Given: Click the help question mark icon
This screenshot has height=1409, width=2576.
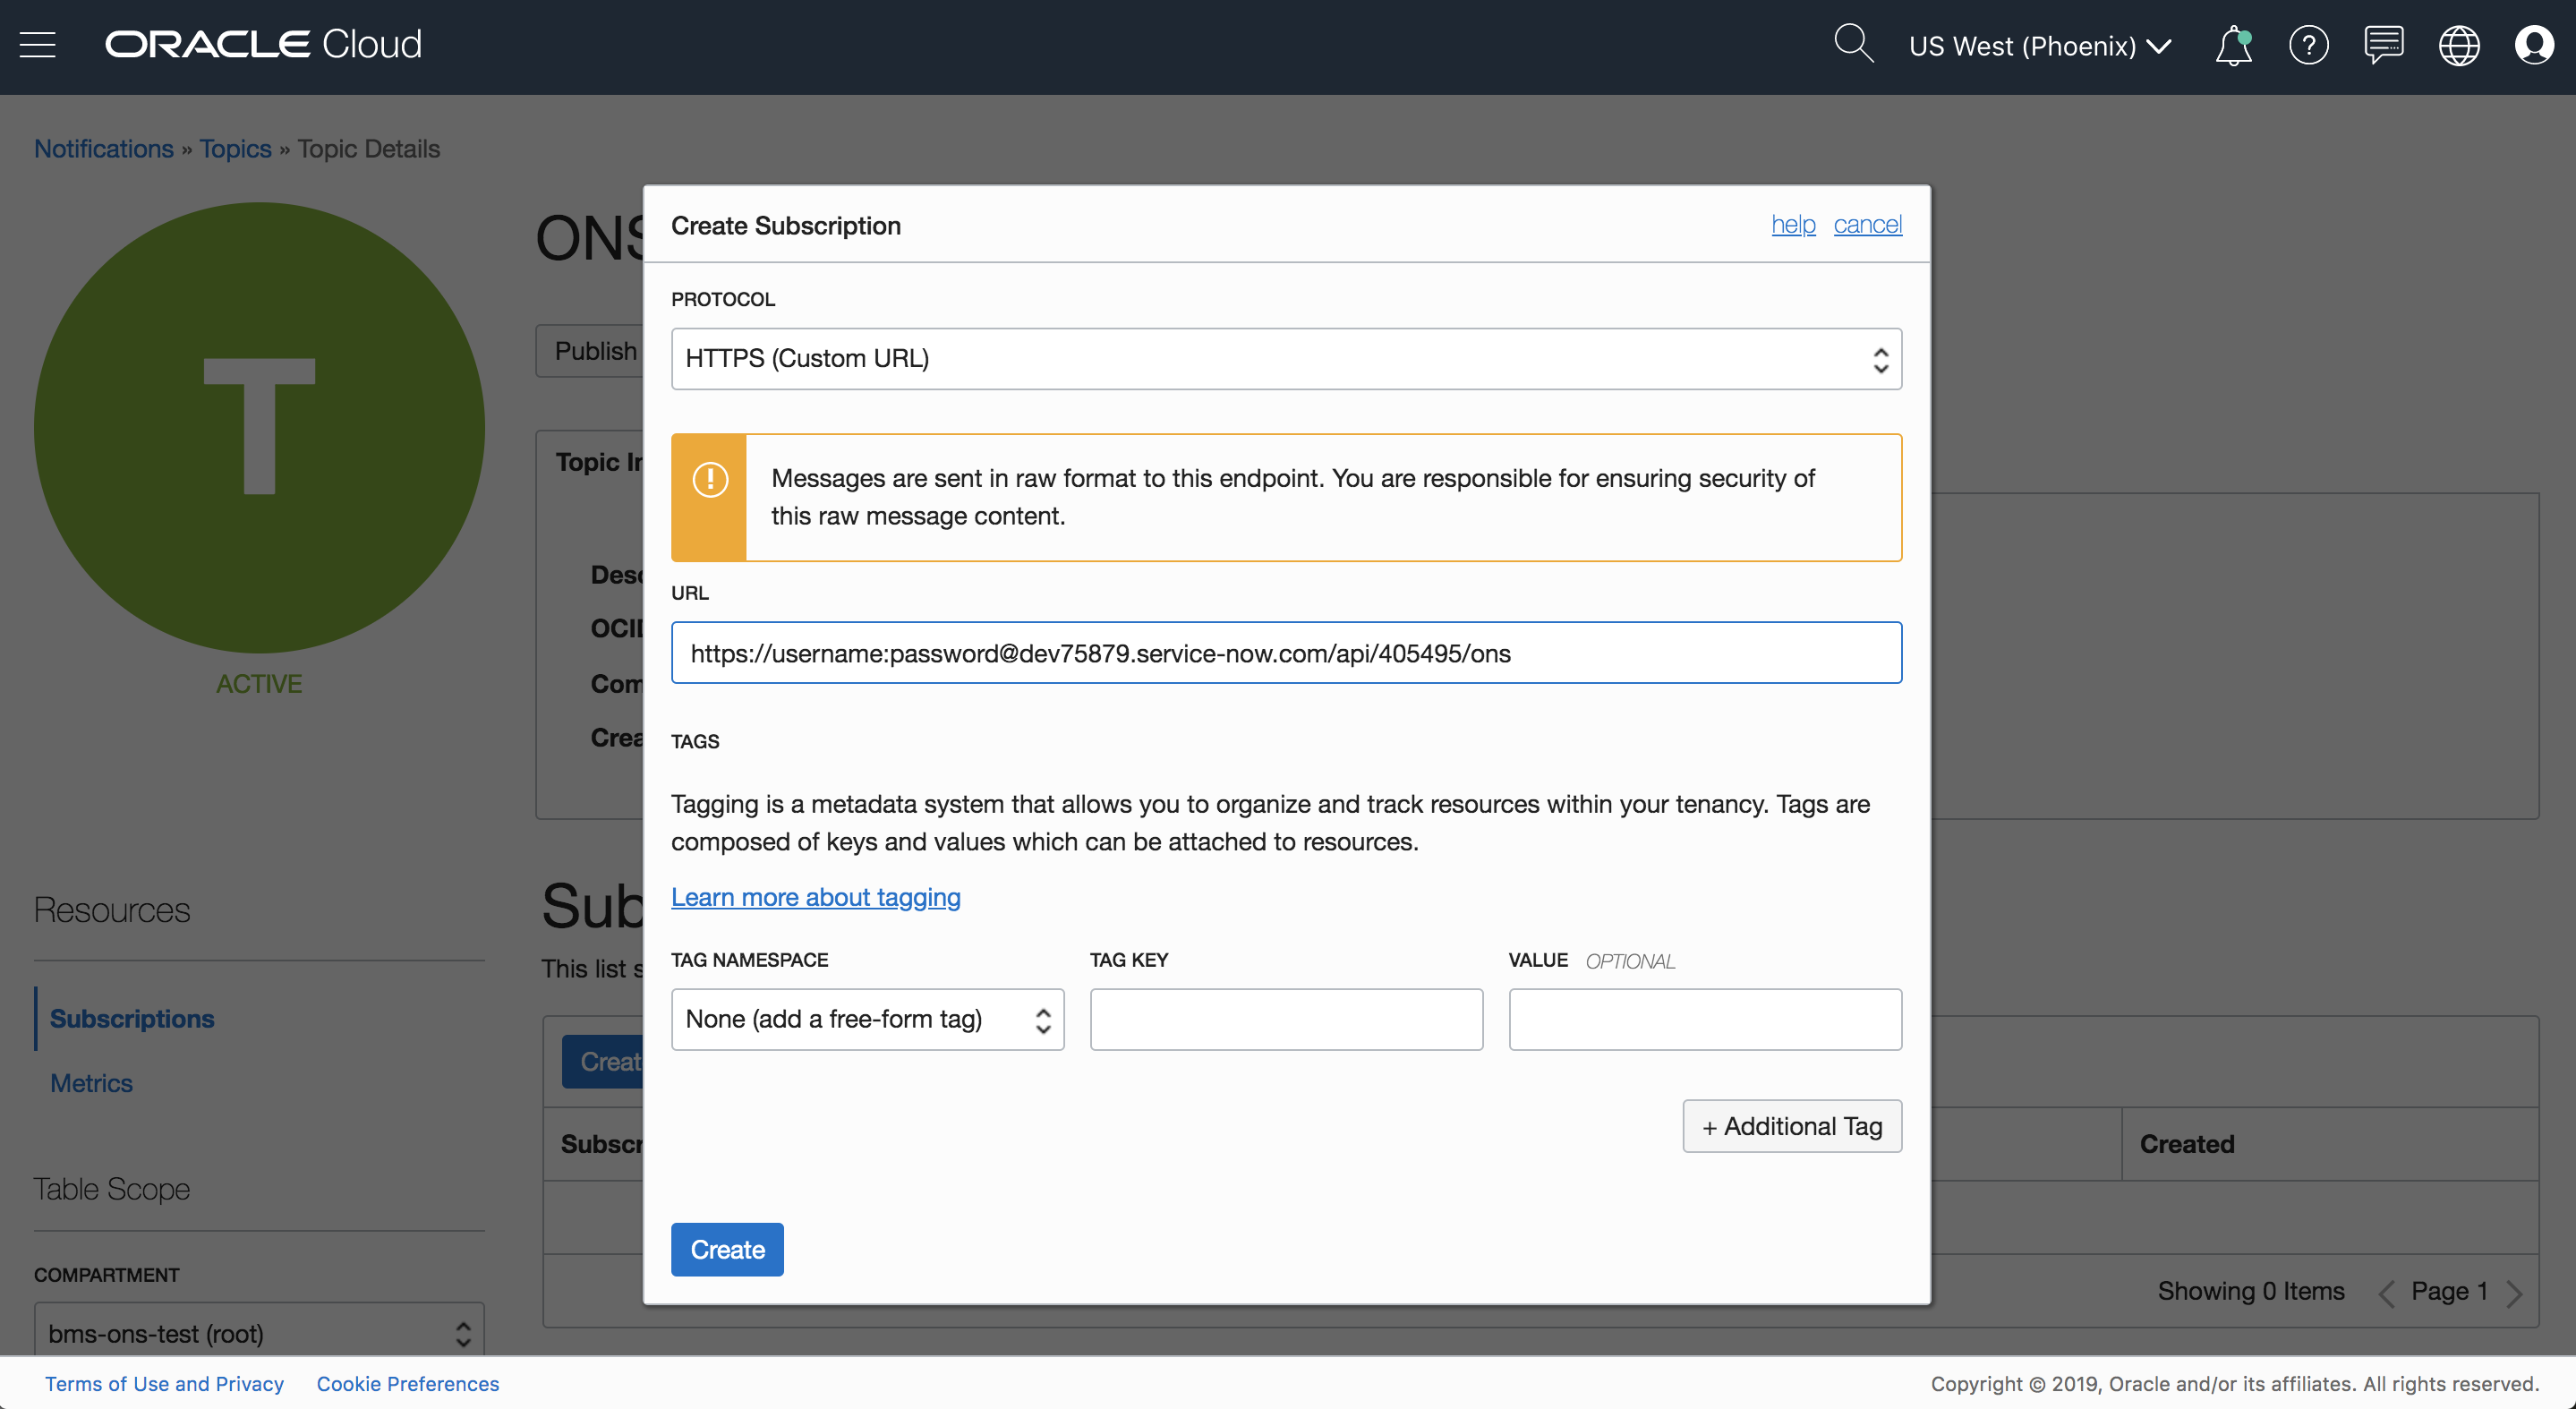Looking at the screenshot, I should coord(2308,46).
